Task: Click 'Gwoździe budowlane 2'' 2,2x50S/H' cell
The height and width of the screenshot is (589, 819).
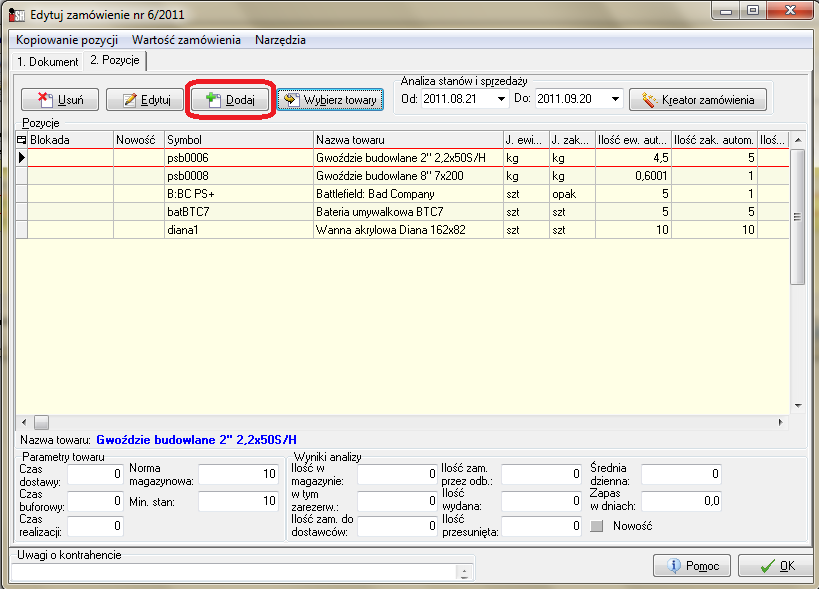Action: click(408, 158)
